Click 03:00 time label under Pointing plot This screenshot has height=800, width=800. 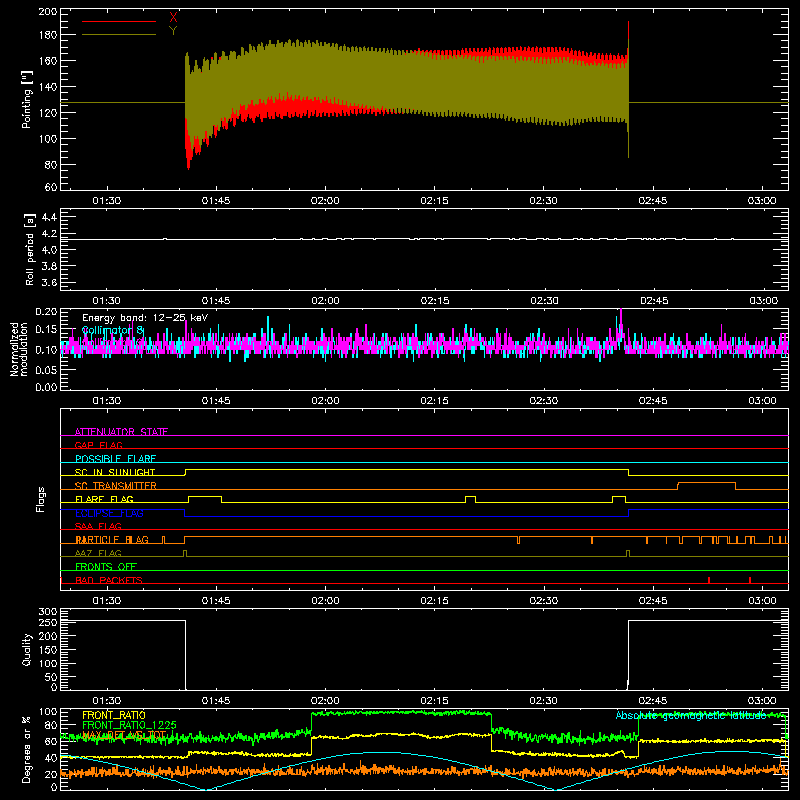tap(762, 201)
